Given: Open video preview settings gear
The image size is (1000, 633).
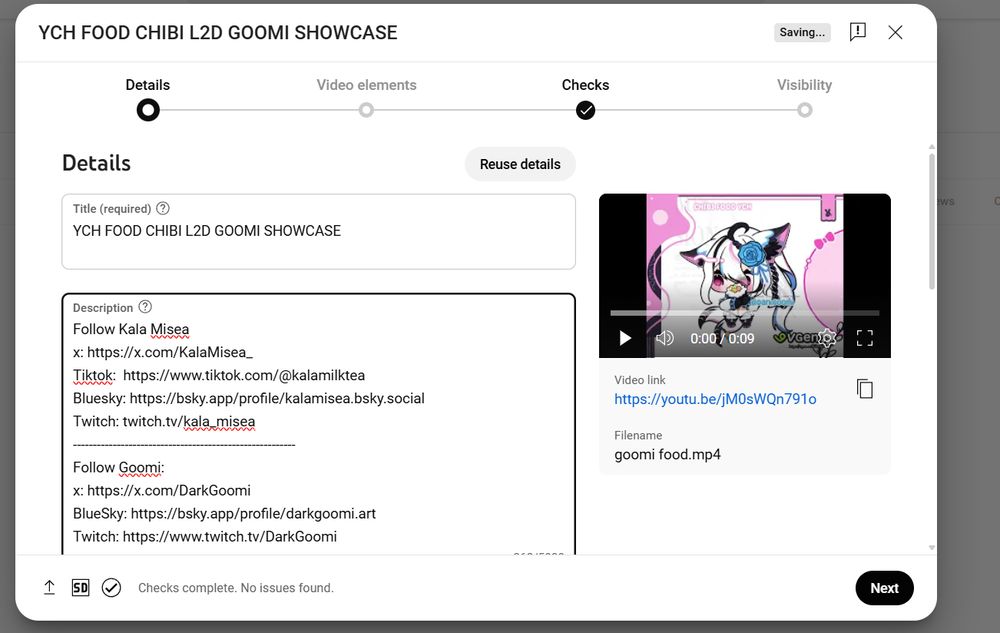Looking at the screenshot, I should click(x=827, y=338).
